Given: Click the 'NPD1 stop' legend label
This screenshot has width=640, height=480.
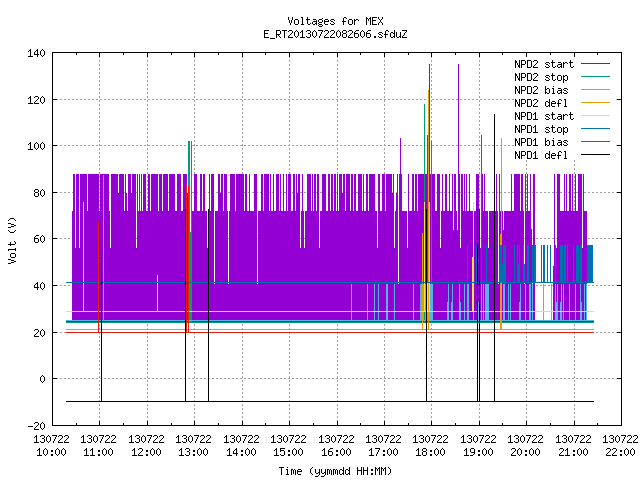Looking at the screenshot, I should pyautogui.click(x=541, y=129).
